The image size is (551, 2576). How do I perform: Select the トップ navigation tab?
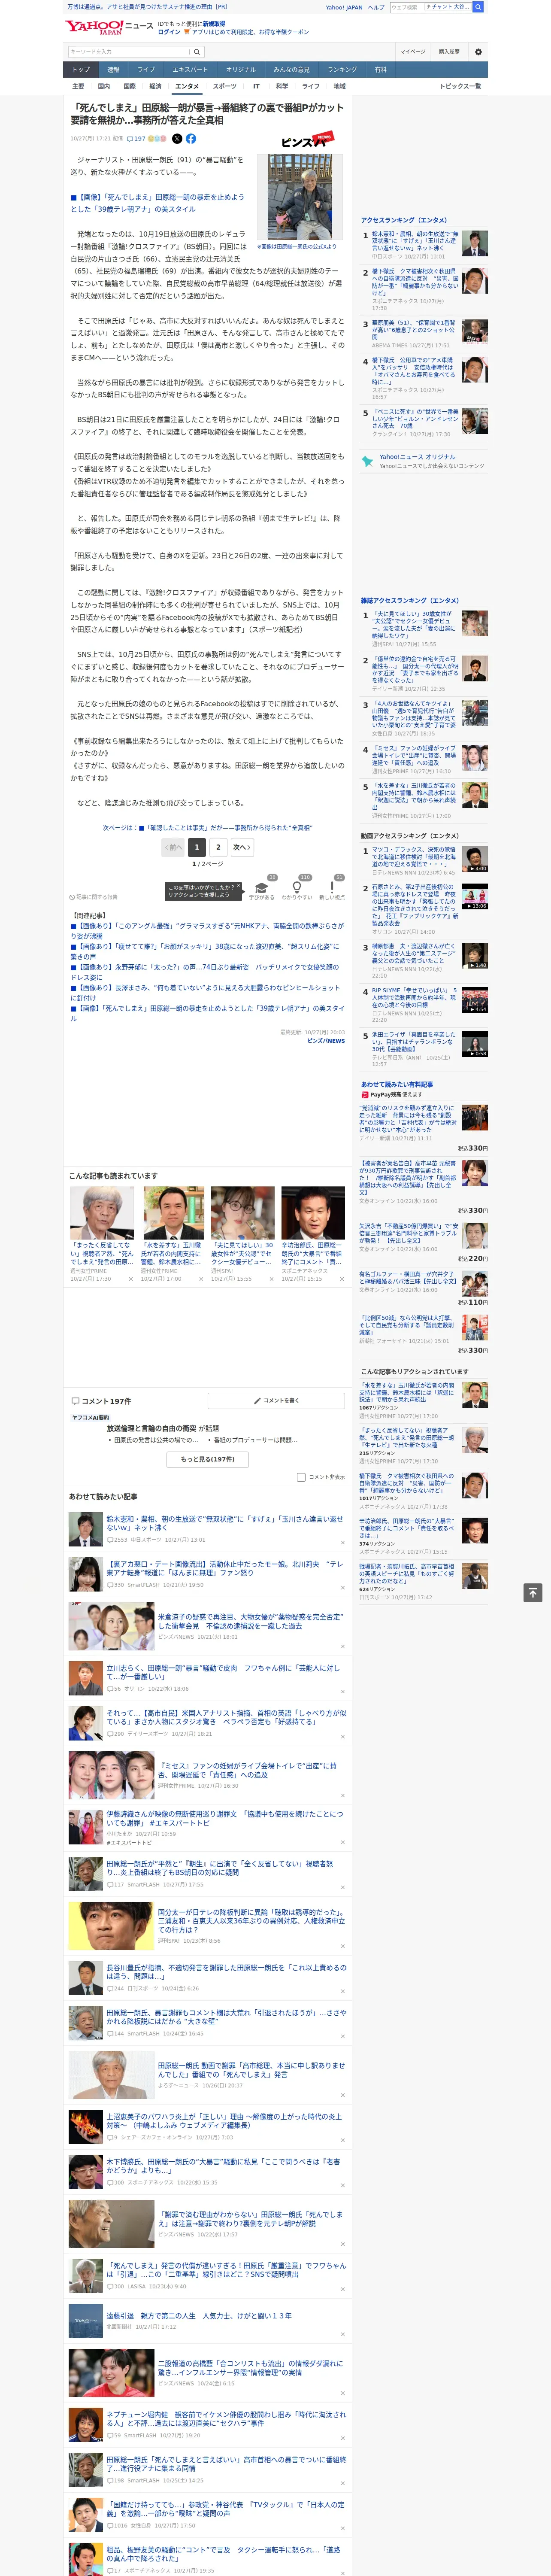click(81, 70)
